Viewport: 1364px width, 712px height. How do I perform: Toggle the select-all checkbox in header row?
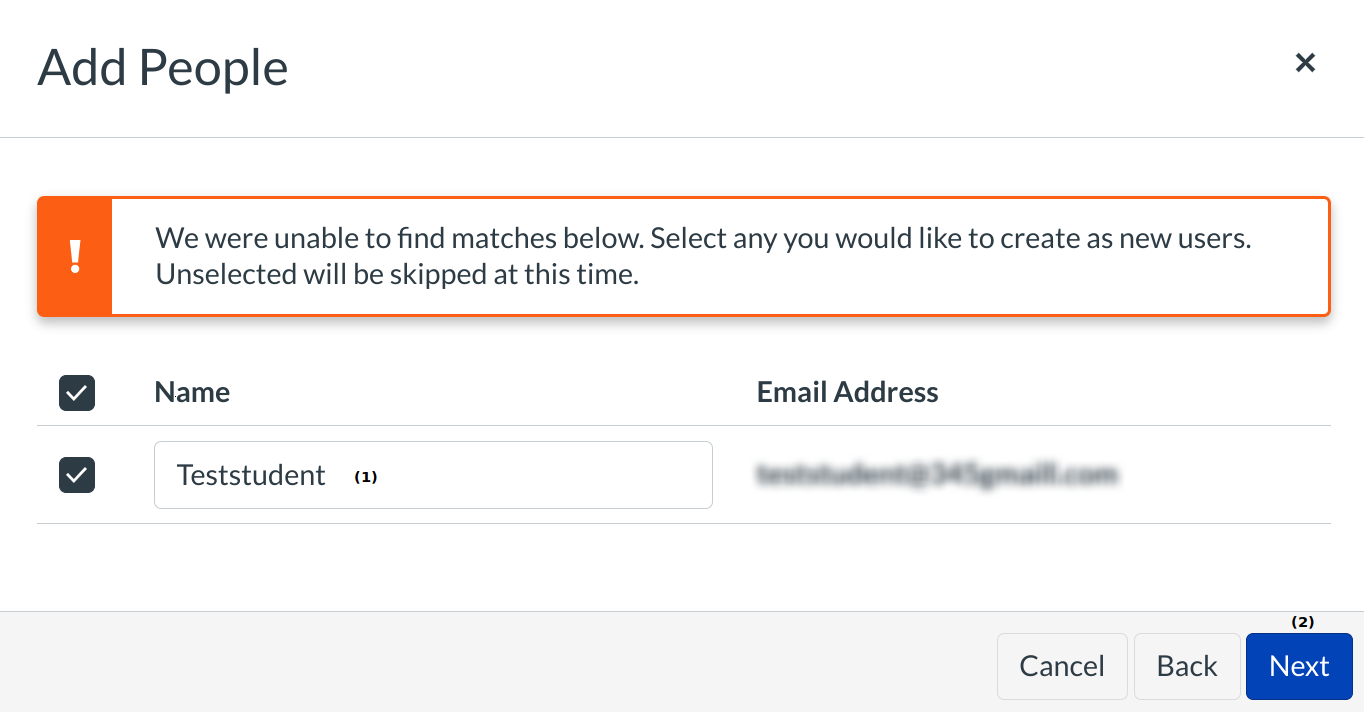[77, 393]
